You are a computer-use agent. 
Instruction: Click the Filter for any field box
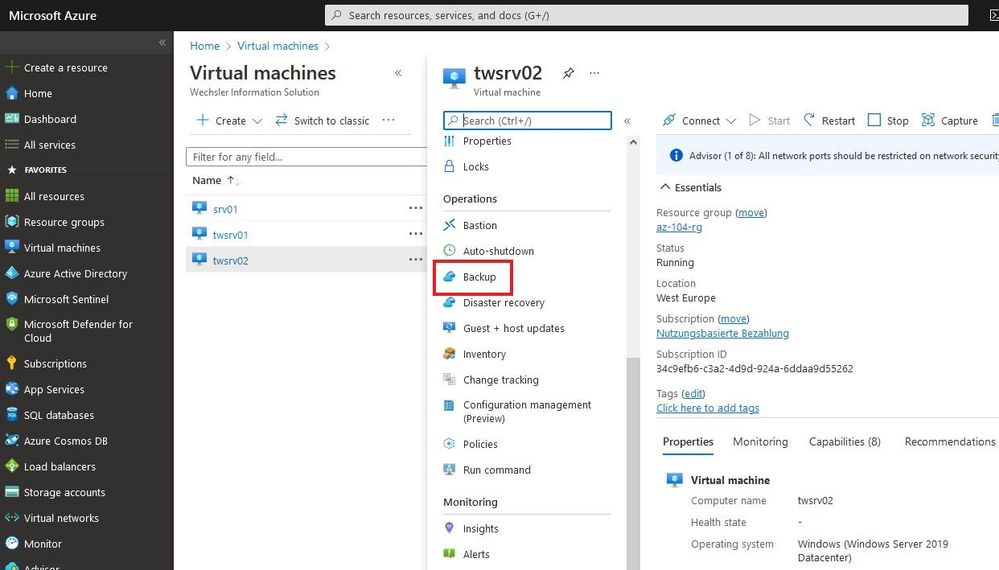coord(306,157)
